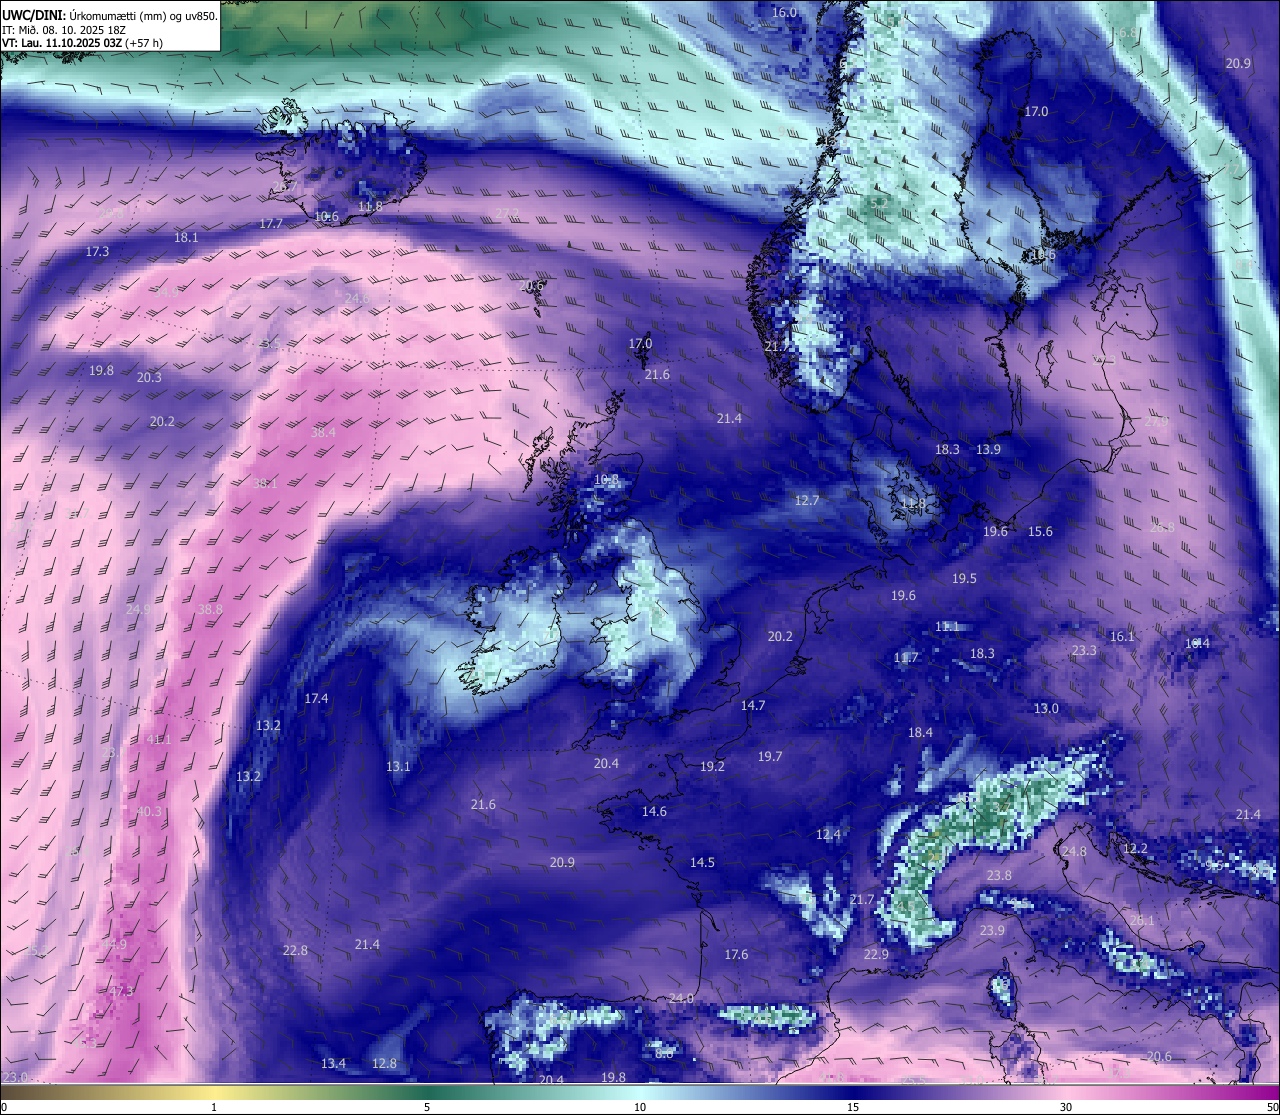Click the 12.8 value northwest of Spain
The height and width of the screenshot is (1115, 1280).
(384, 1063)
